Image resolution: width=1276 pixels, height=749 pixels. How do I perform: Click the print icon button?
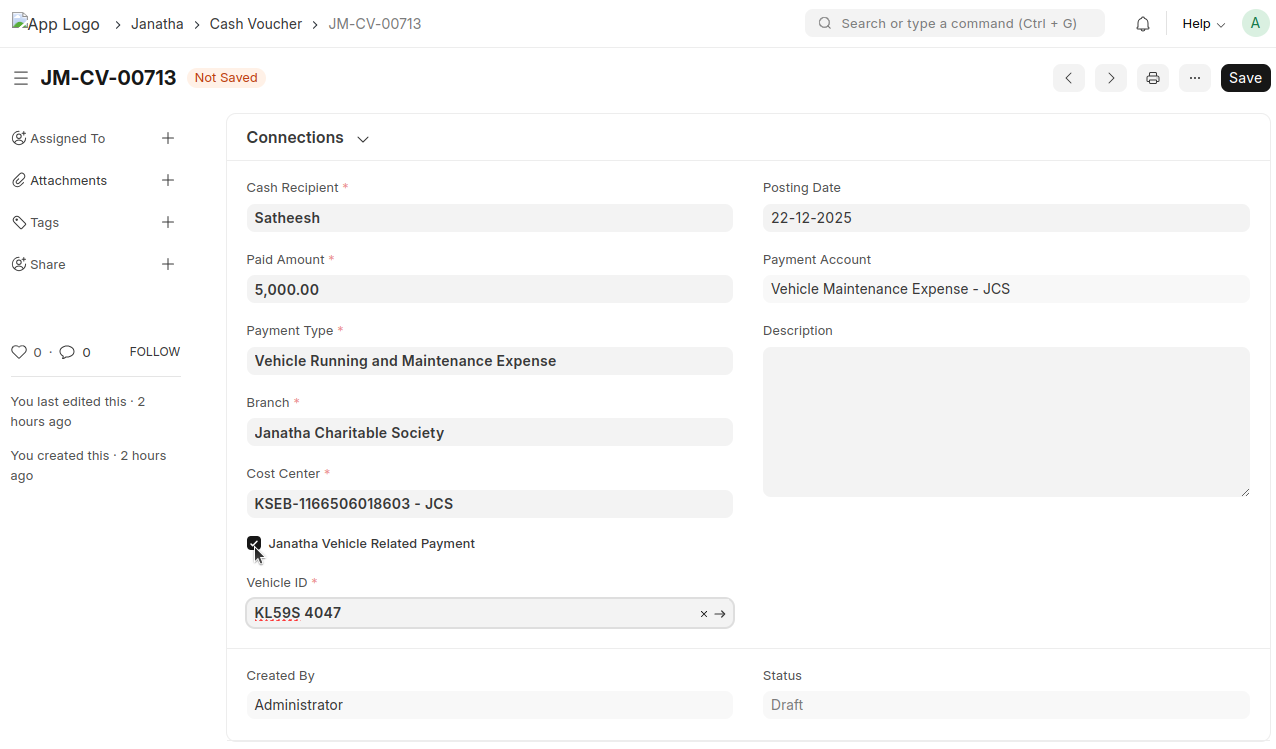(1153, 78)
